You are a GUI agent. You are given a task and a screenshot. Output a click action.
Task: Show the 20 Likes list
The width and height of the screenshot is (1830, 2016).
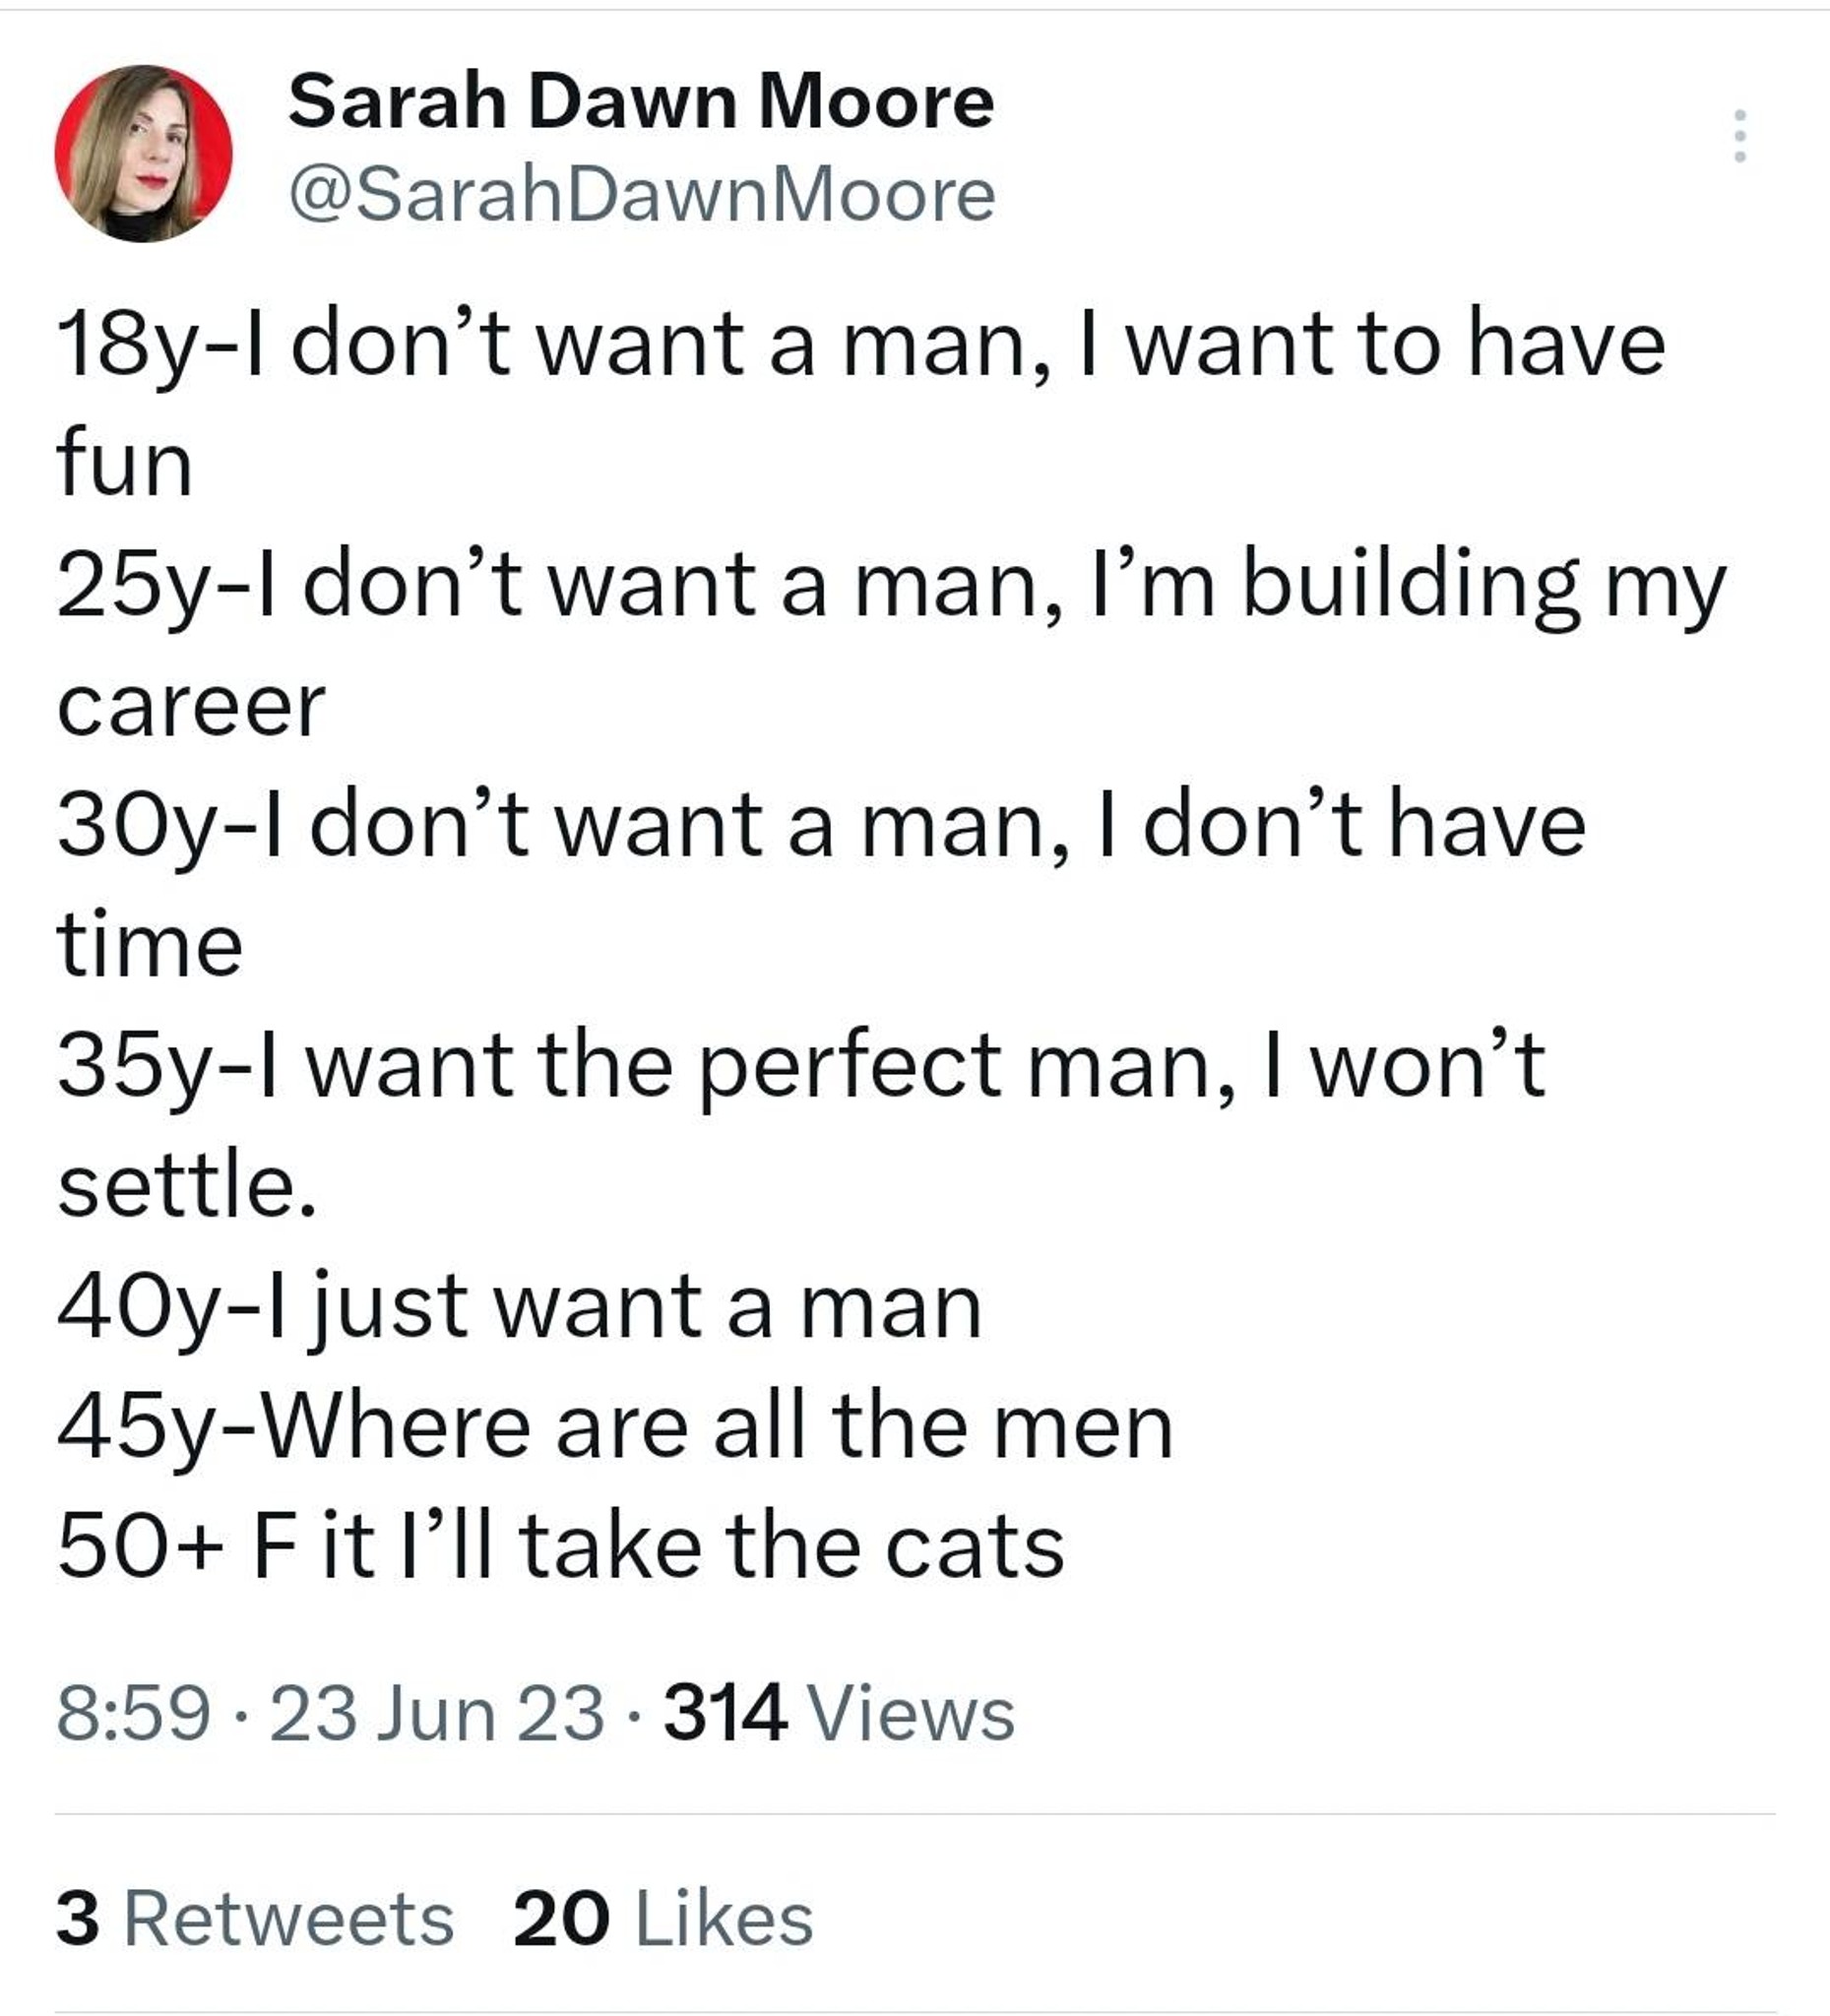(x=663, y=1919)
